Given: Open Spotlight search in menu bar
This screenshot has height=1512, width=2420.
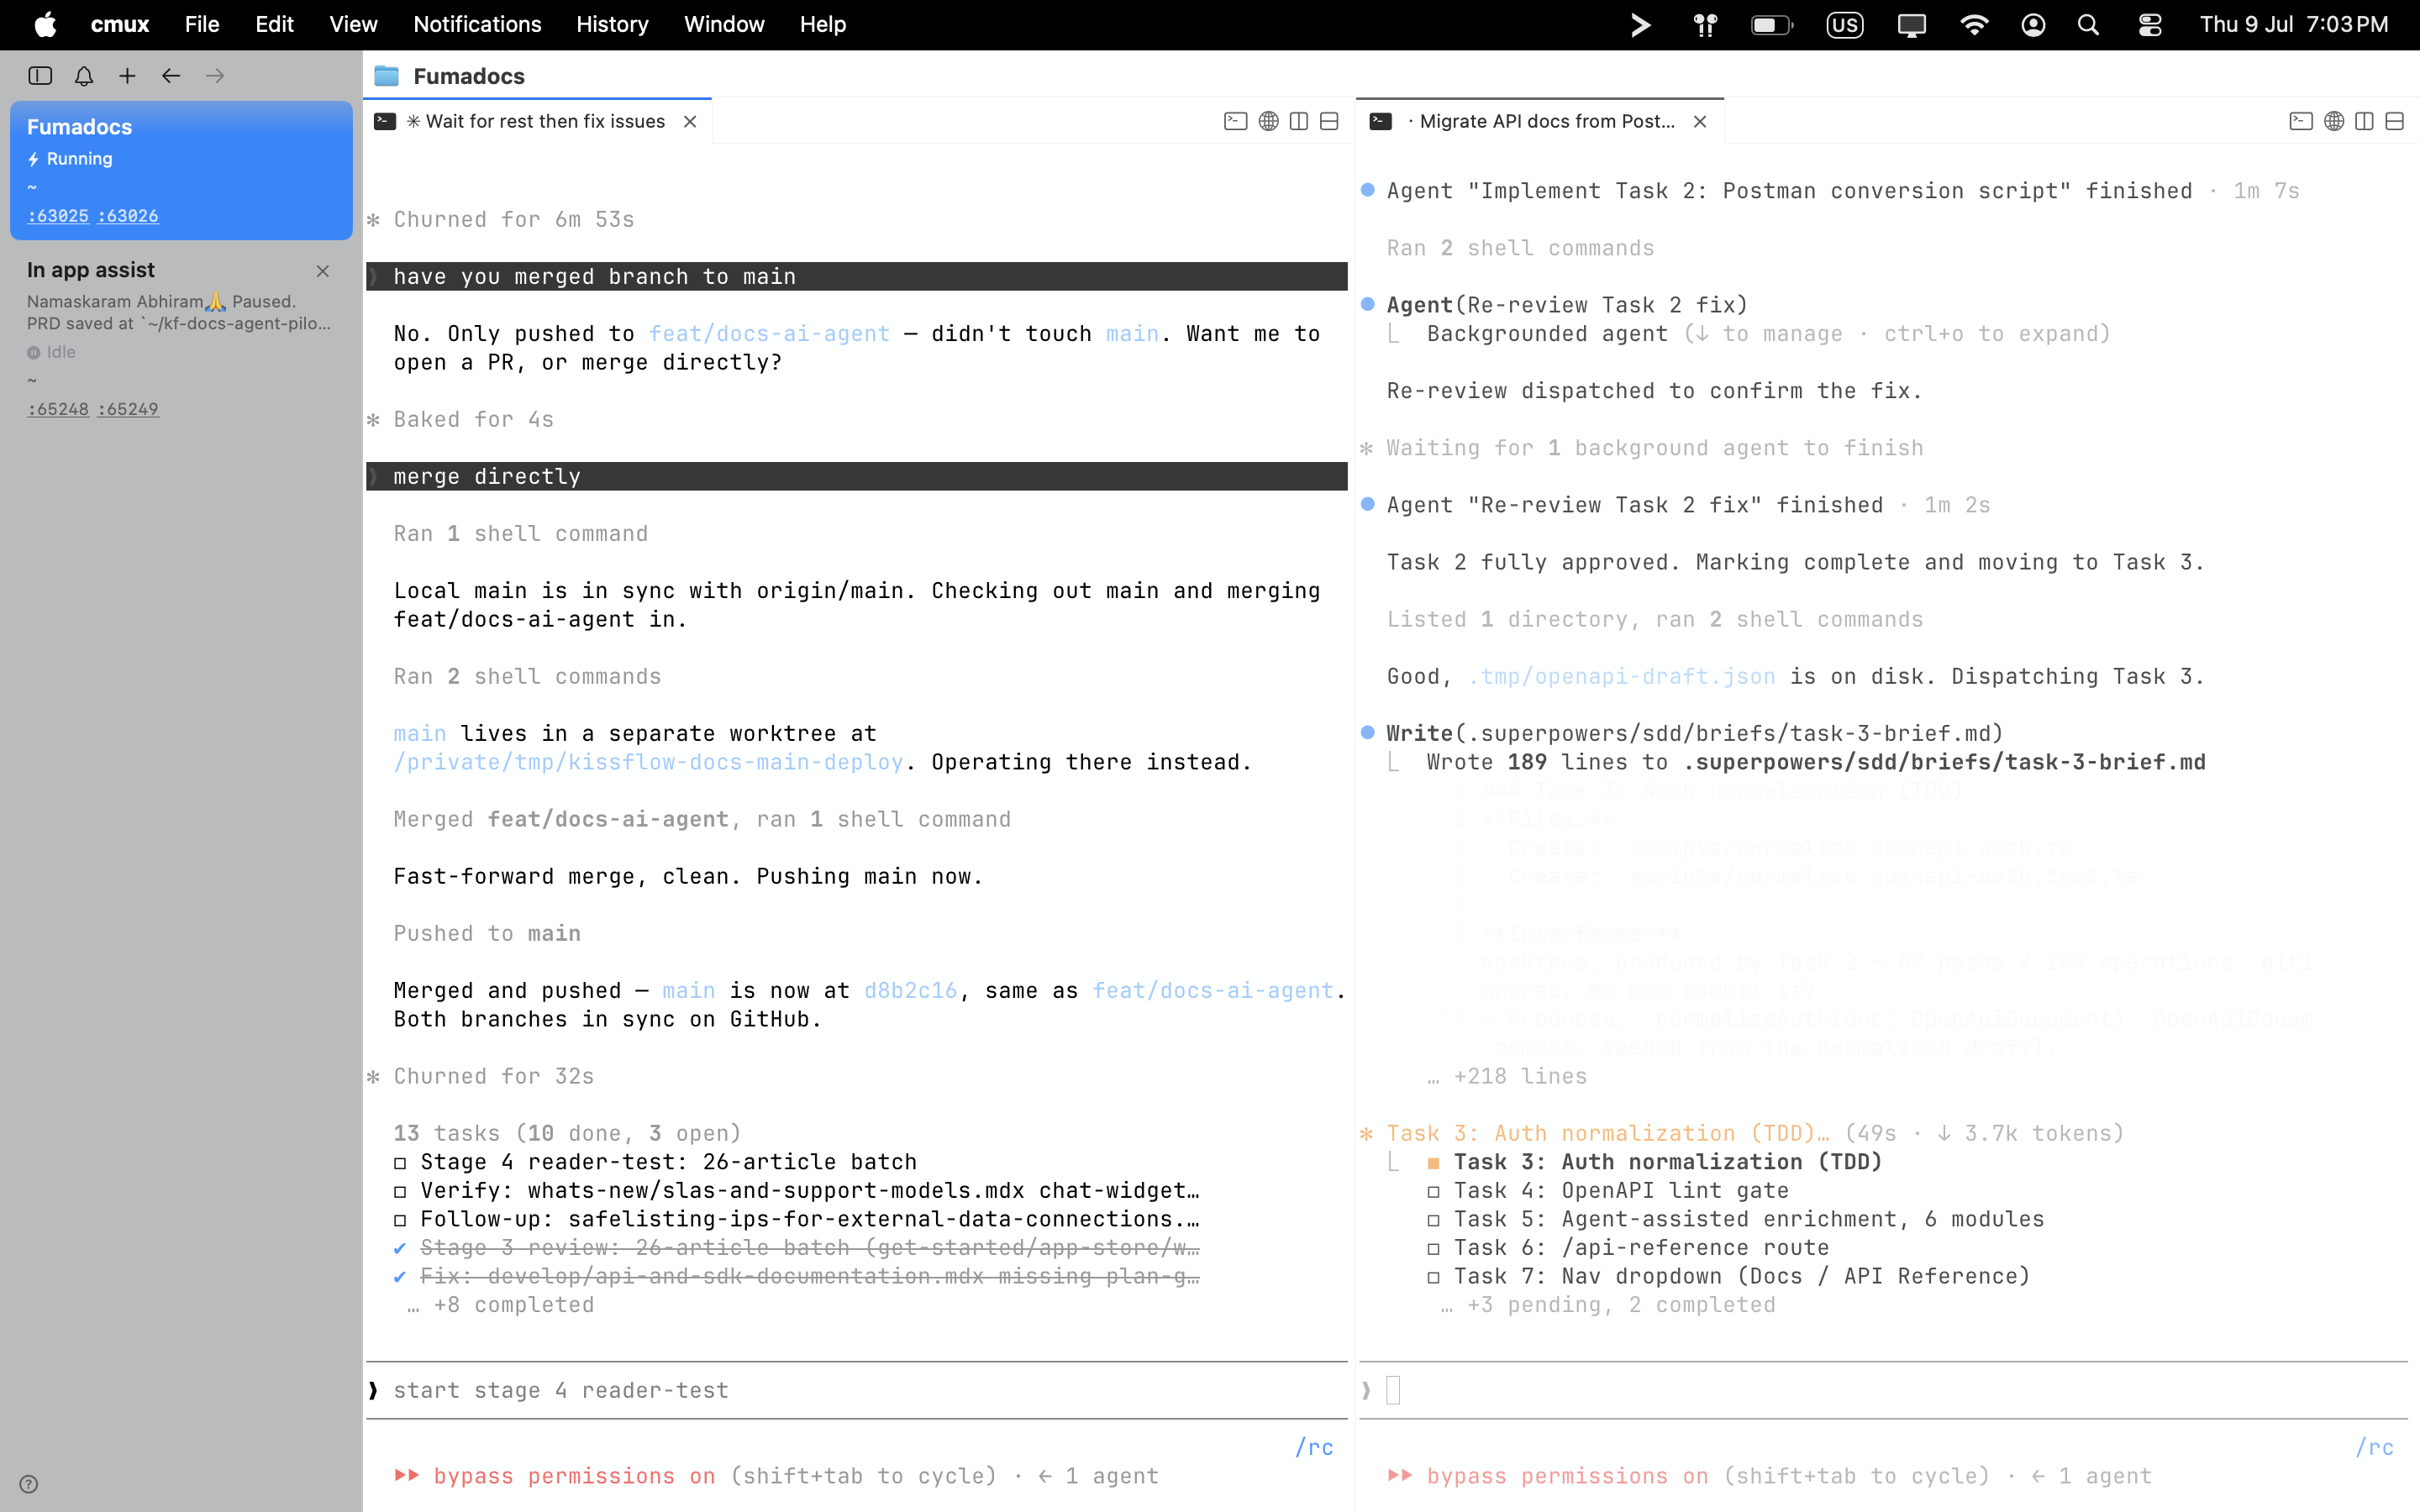Looking at the screenshot, I should point(2088,24).
